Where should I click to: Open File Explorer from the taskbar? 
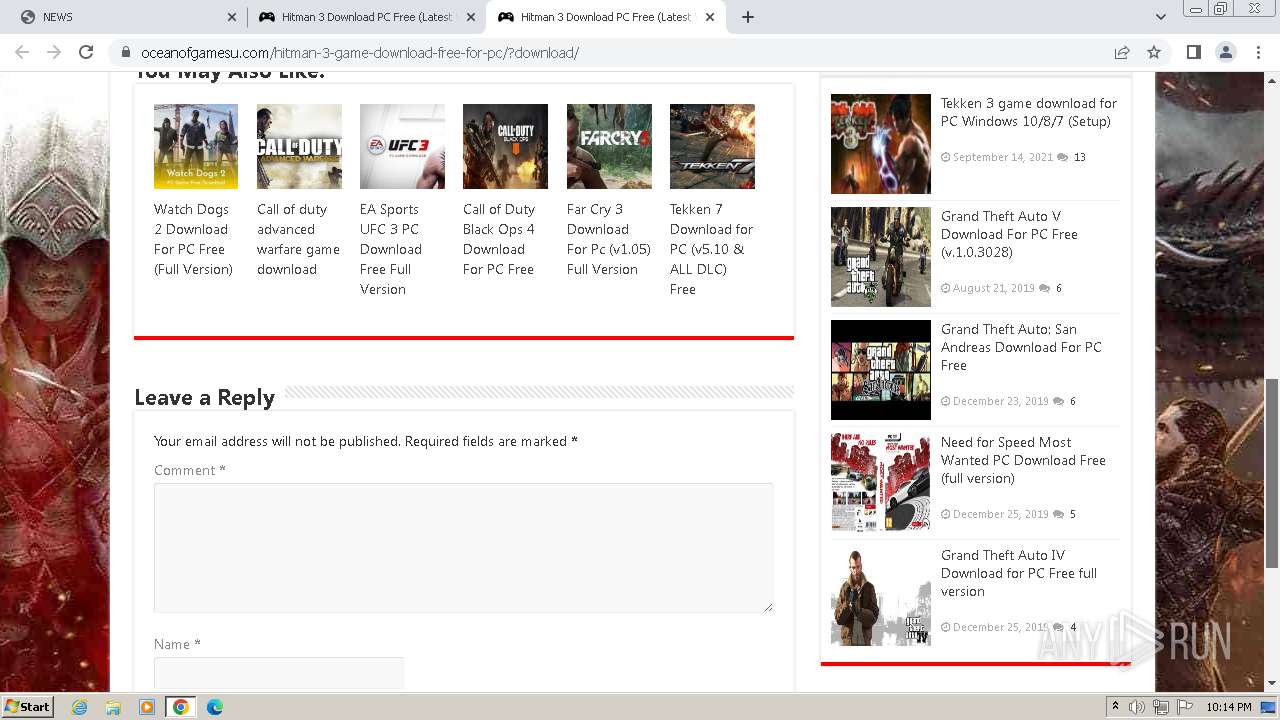(113, 707)
